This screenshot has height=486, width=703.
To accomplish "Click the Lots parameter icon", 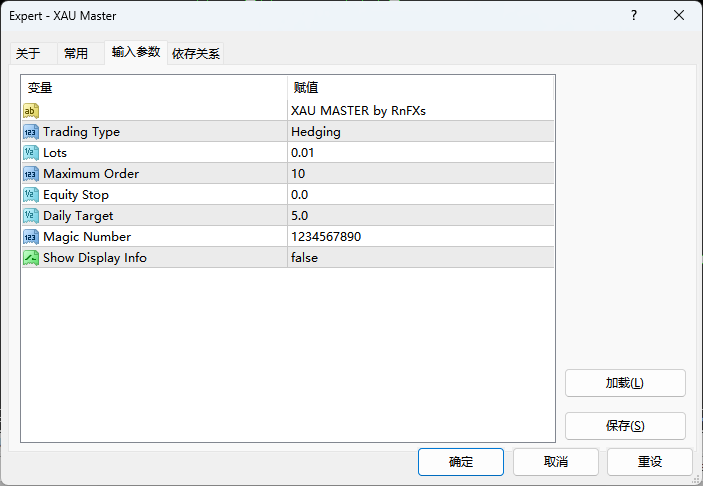I will pos(30,153).
